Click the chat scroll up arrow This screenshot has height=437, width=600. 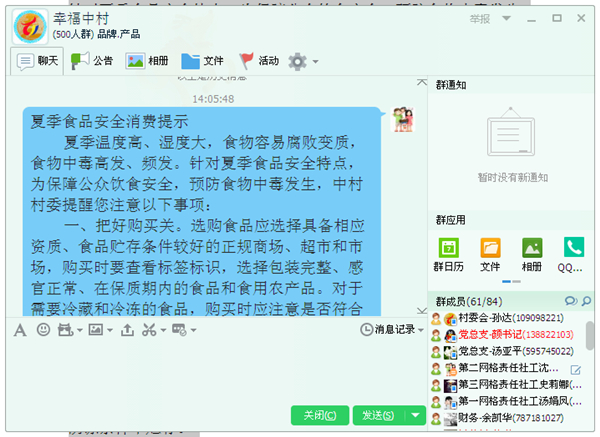pyautogui.click(x=422, y=82)
